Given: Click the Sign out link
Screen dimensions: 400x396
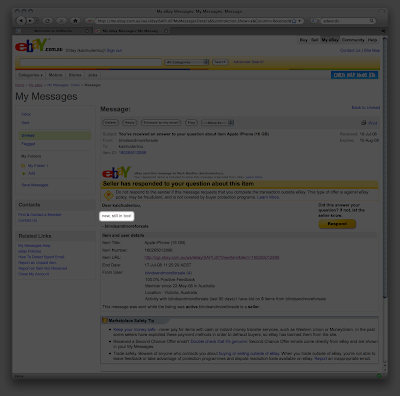Looking at the screenshot, I should tap(114, 50).
